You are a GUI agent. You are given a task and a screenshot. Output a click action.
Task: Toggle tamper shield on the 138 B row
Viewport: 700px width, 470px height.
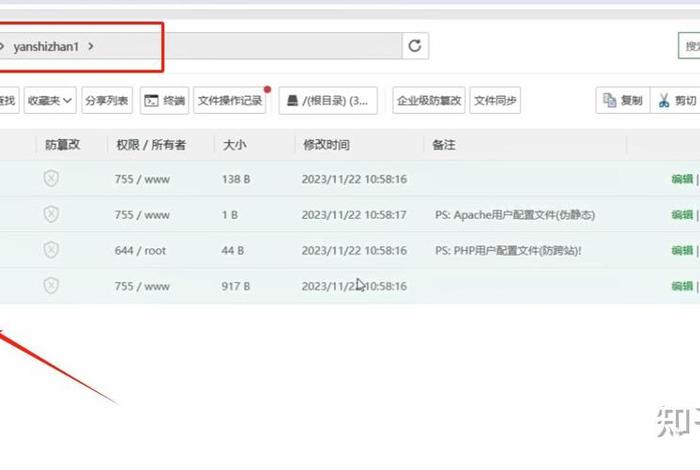[x=51, y=179]
